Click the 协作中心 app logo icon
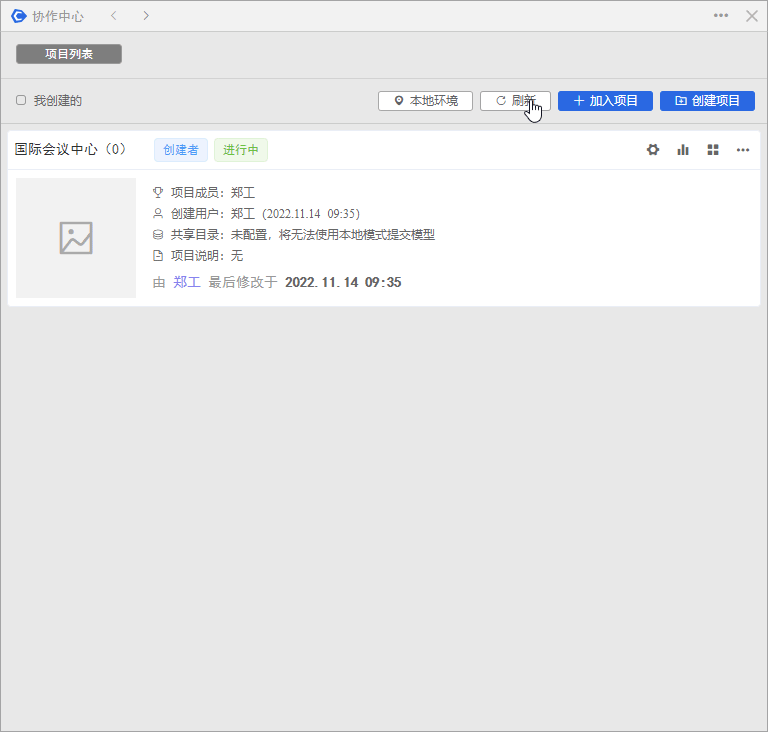The height and width of the screenshot is (732, 768). 18,16
